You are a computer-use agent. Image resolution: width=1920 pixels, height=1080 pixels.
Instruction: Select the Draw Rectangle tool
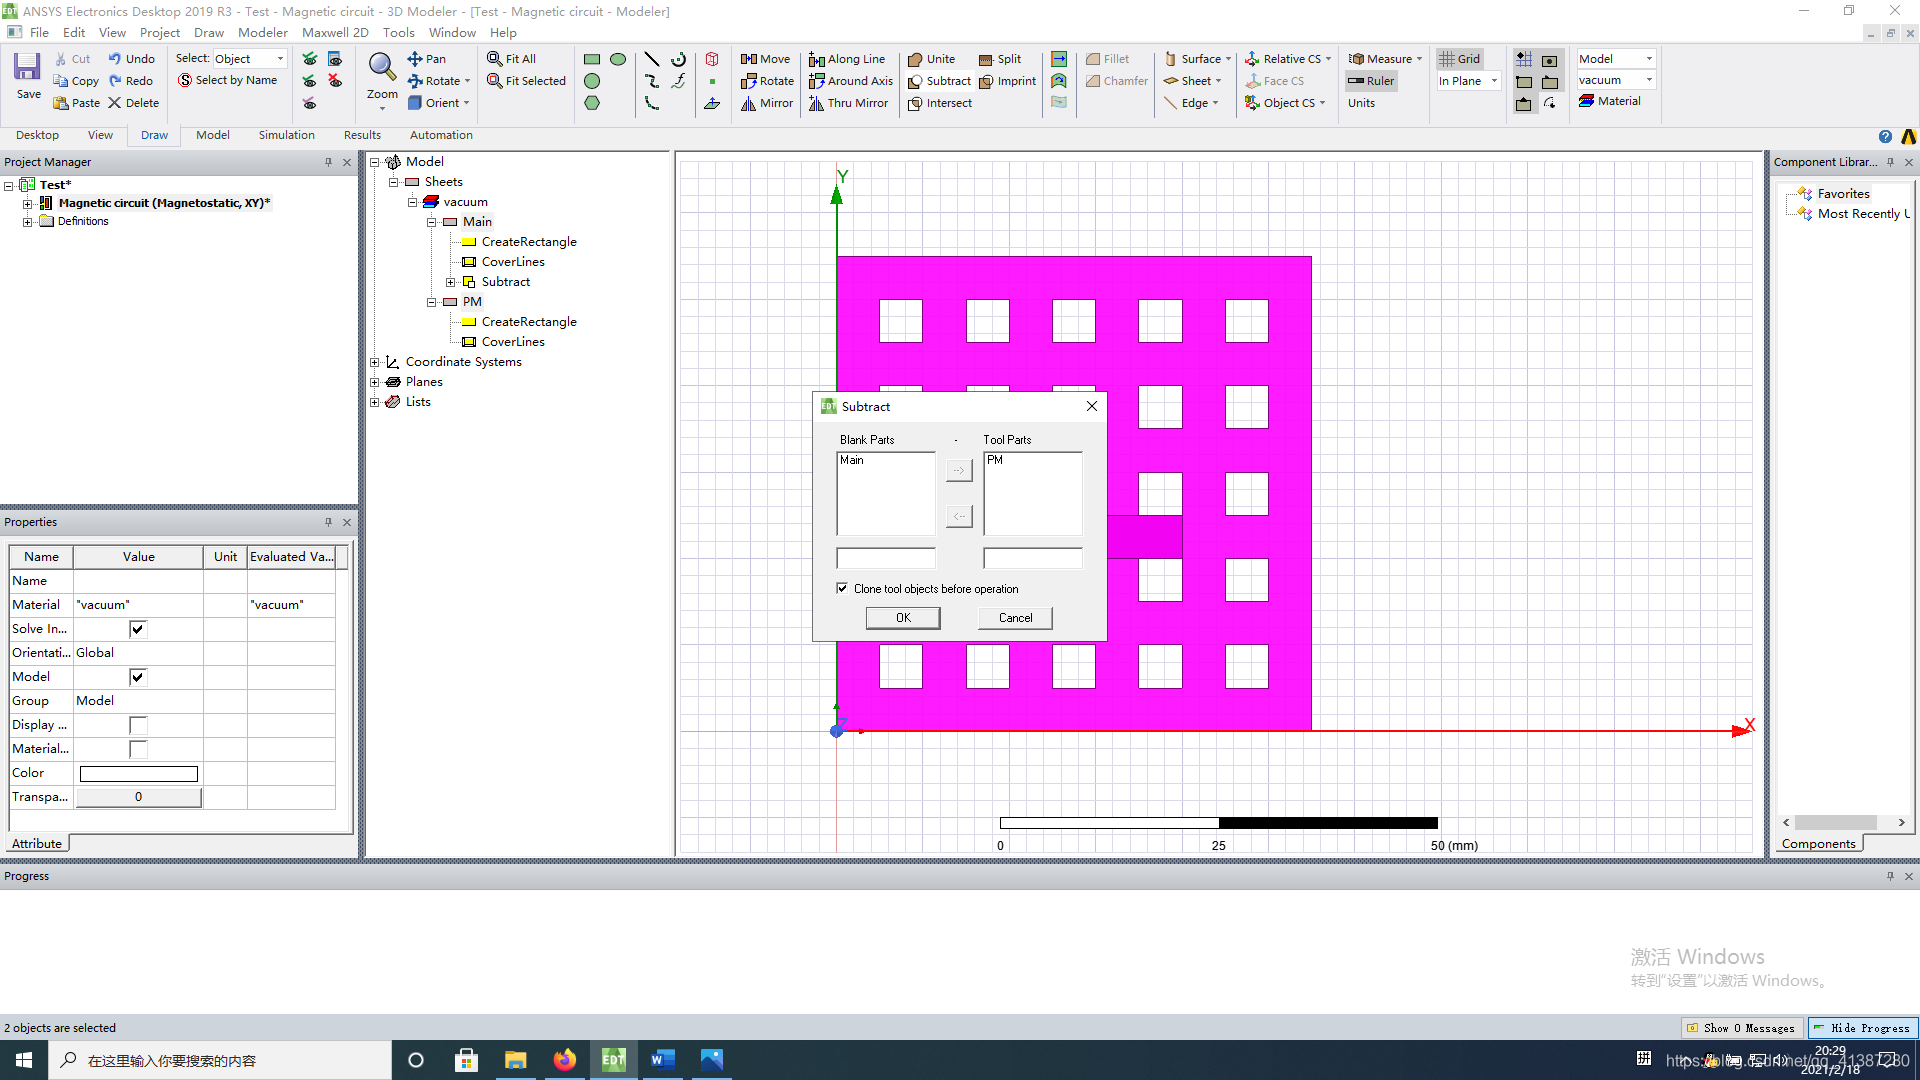point(592,59)
